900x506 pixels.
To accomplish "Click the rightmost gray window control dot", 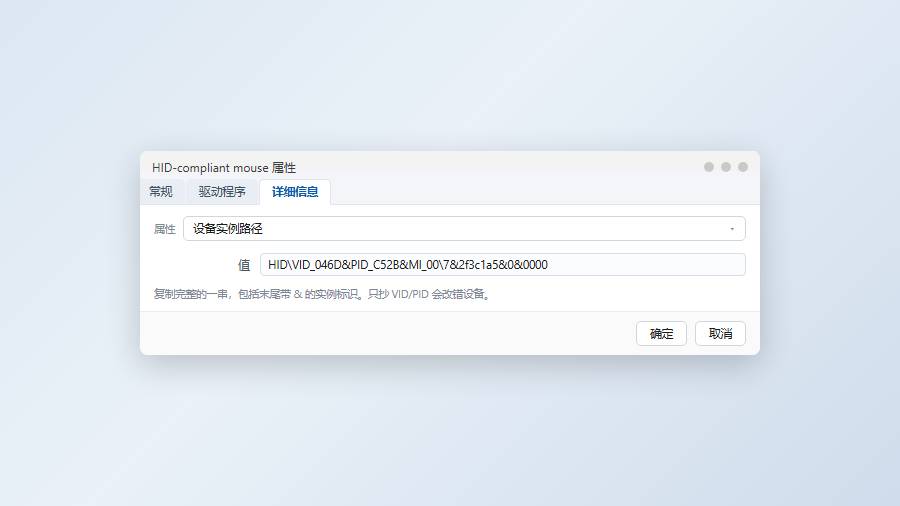I will (x=743, y=167).
